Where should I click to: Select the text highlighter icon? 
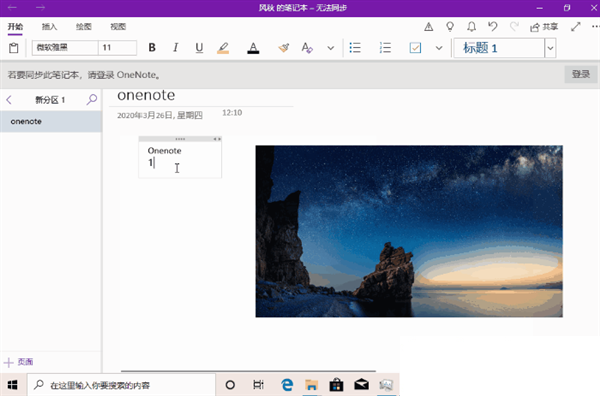pos(223,48)
